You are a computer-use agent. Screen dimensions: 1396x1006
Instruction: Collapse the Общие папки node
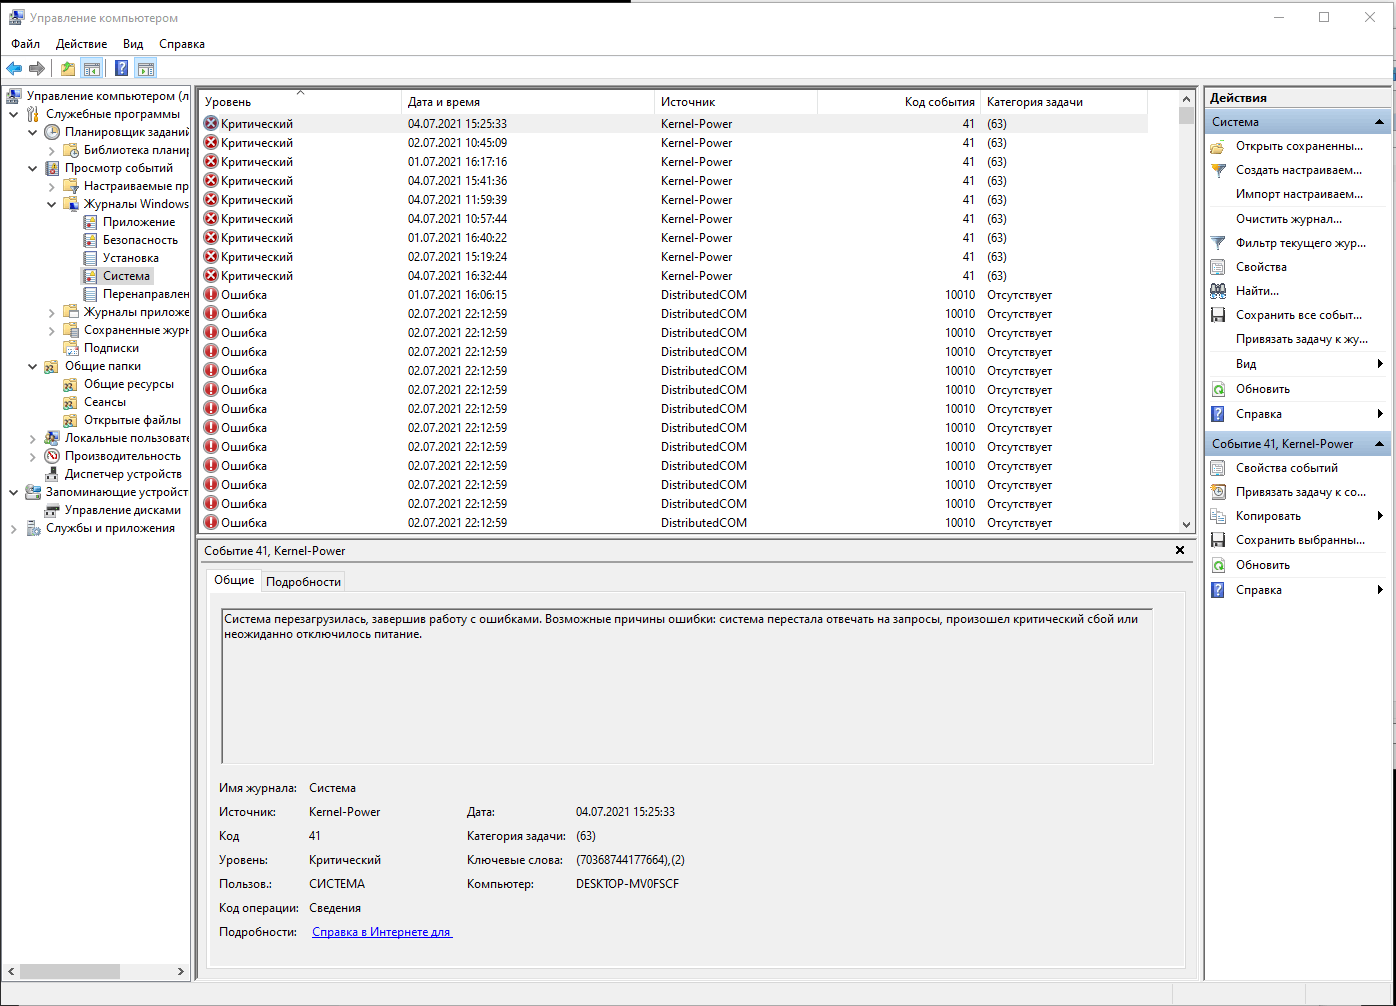tap(33, 366)
